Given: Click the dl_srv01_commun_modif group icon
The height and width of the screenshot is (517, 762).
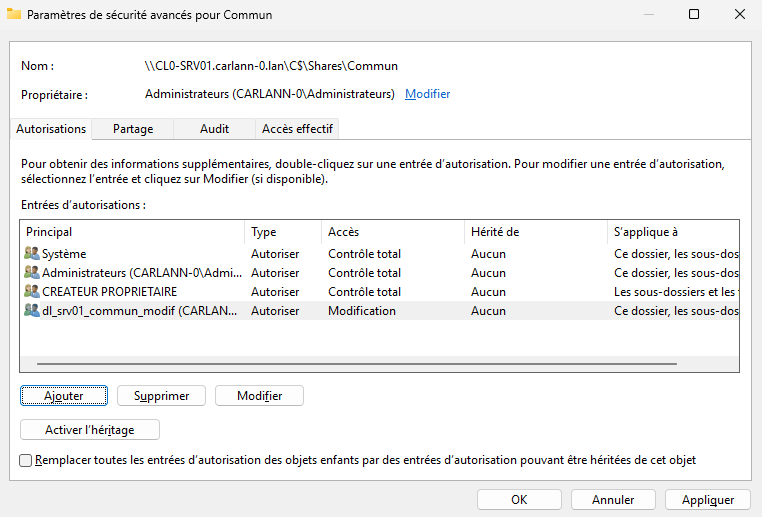Looking at the screenshot, I should click(x=32, y=310).
